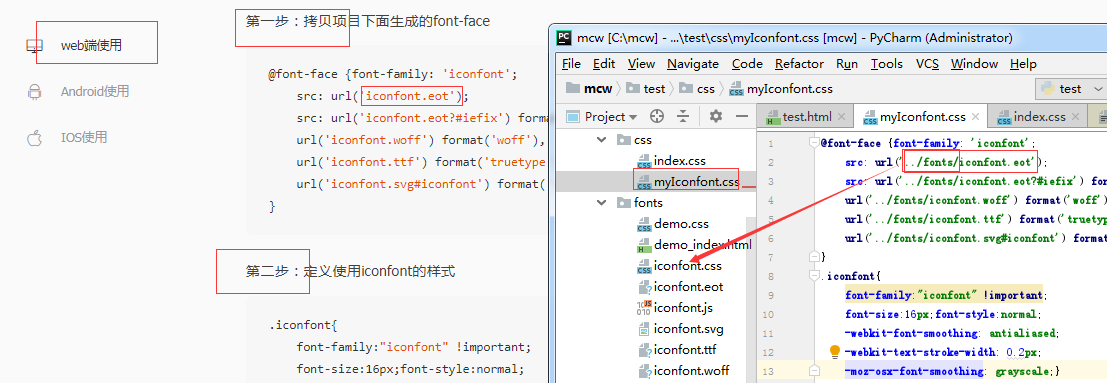Collapse the css folder in project tree

click(x=602, y=140)
